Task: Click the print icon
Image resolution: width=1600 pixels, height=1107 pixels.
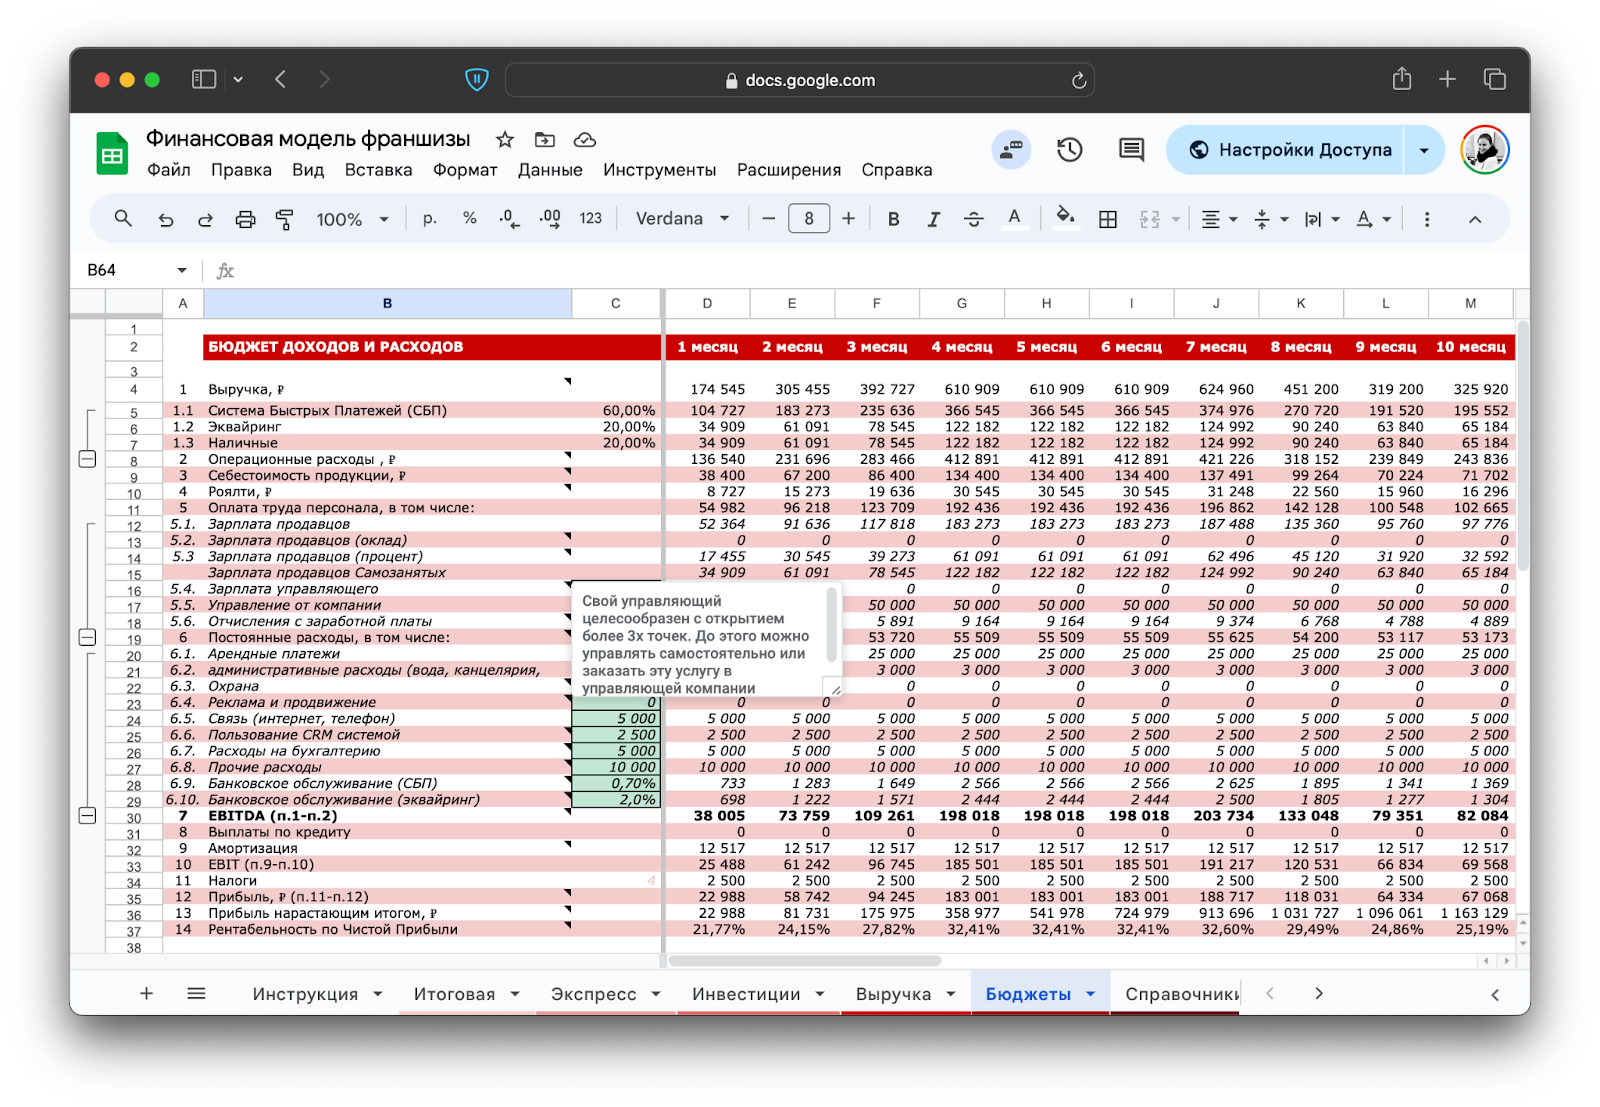Action: (x=245, y=219)
